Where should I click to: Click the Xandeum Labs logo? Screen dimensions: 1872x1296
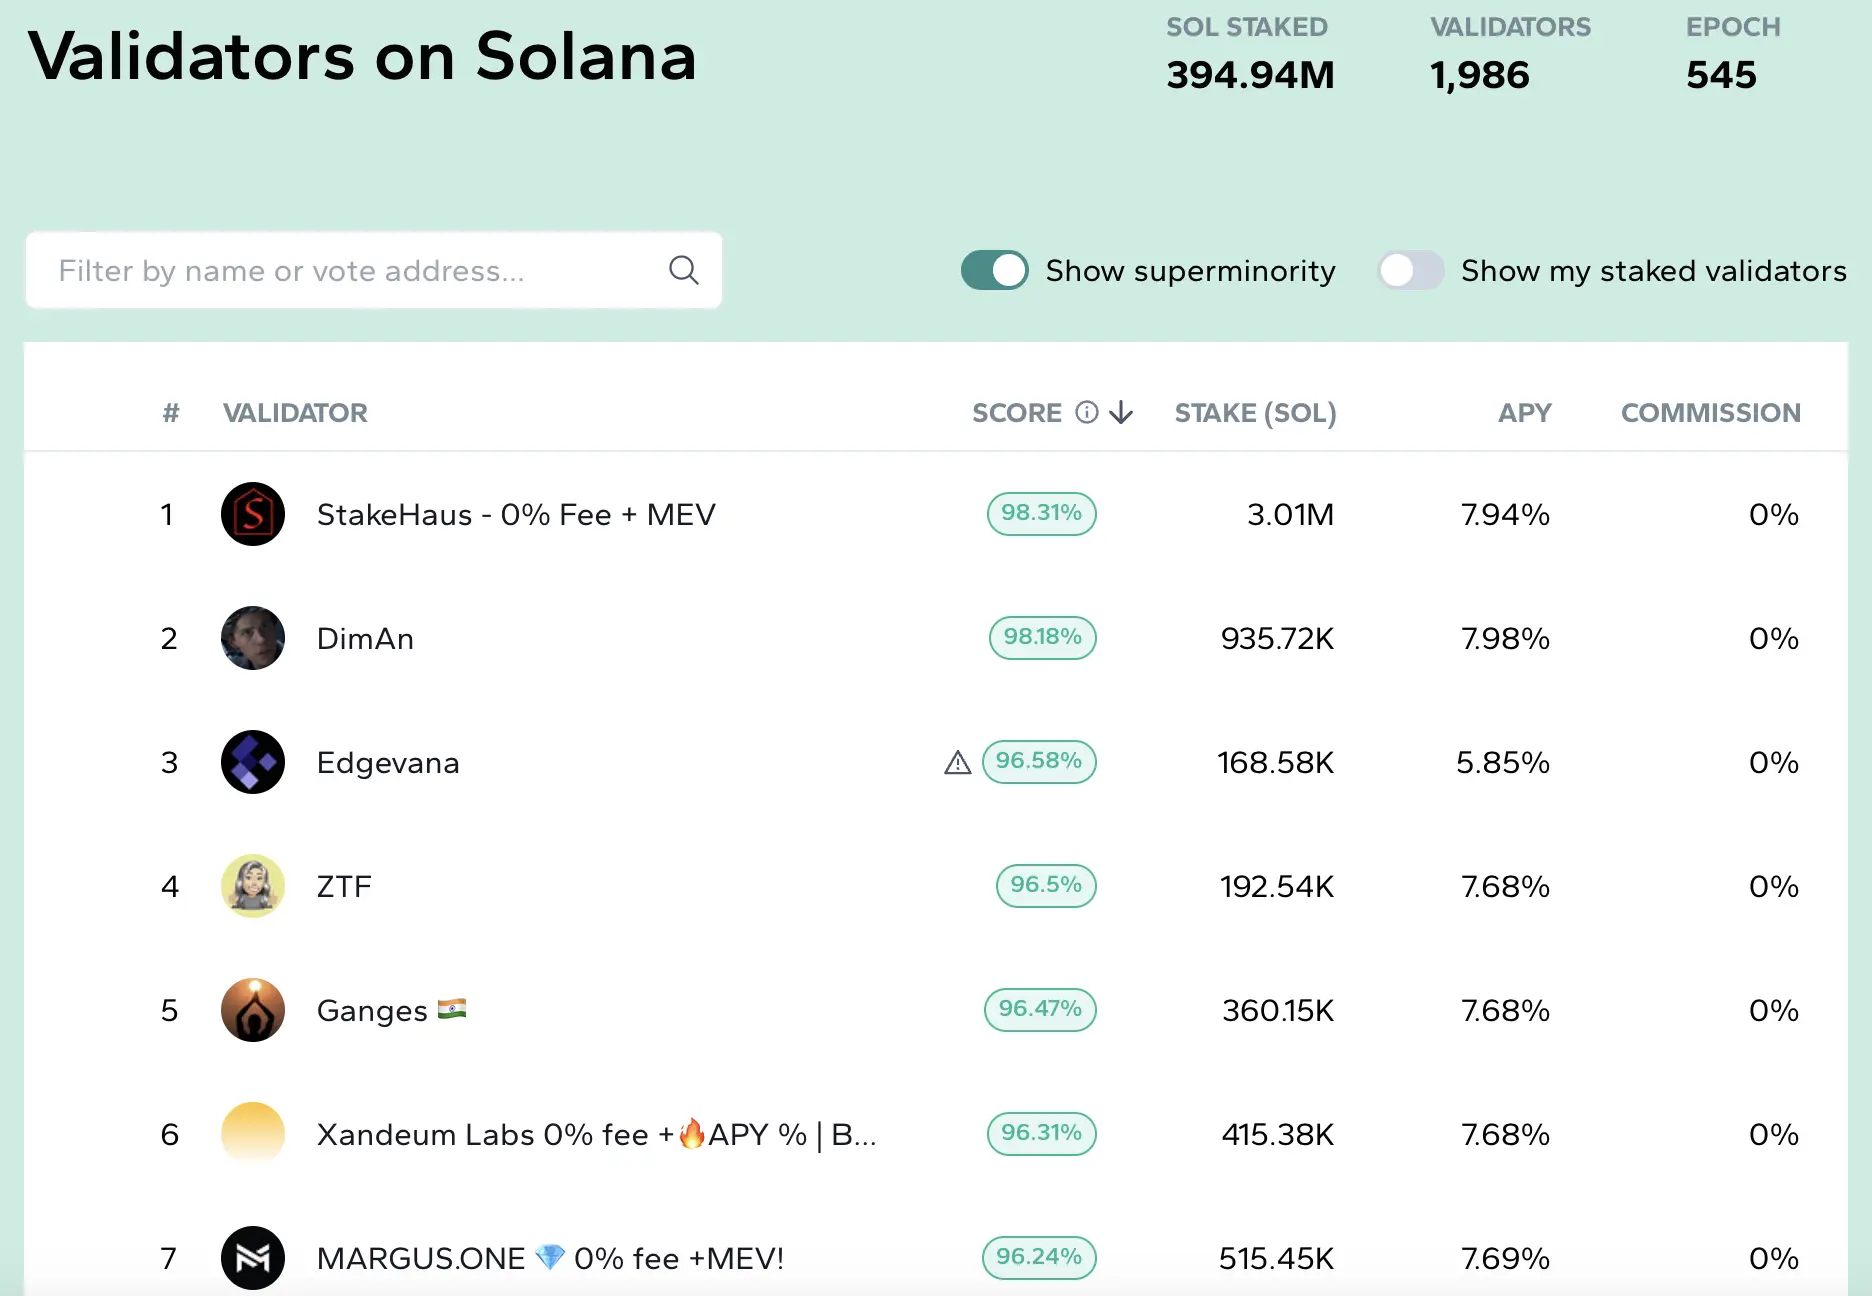(x=252, y=1134)
